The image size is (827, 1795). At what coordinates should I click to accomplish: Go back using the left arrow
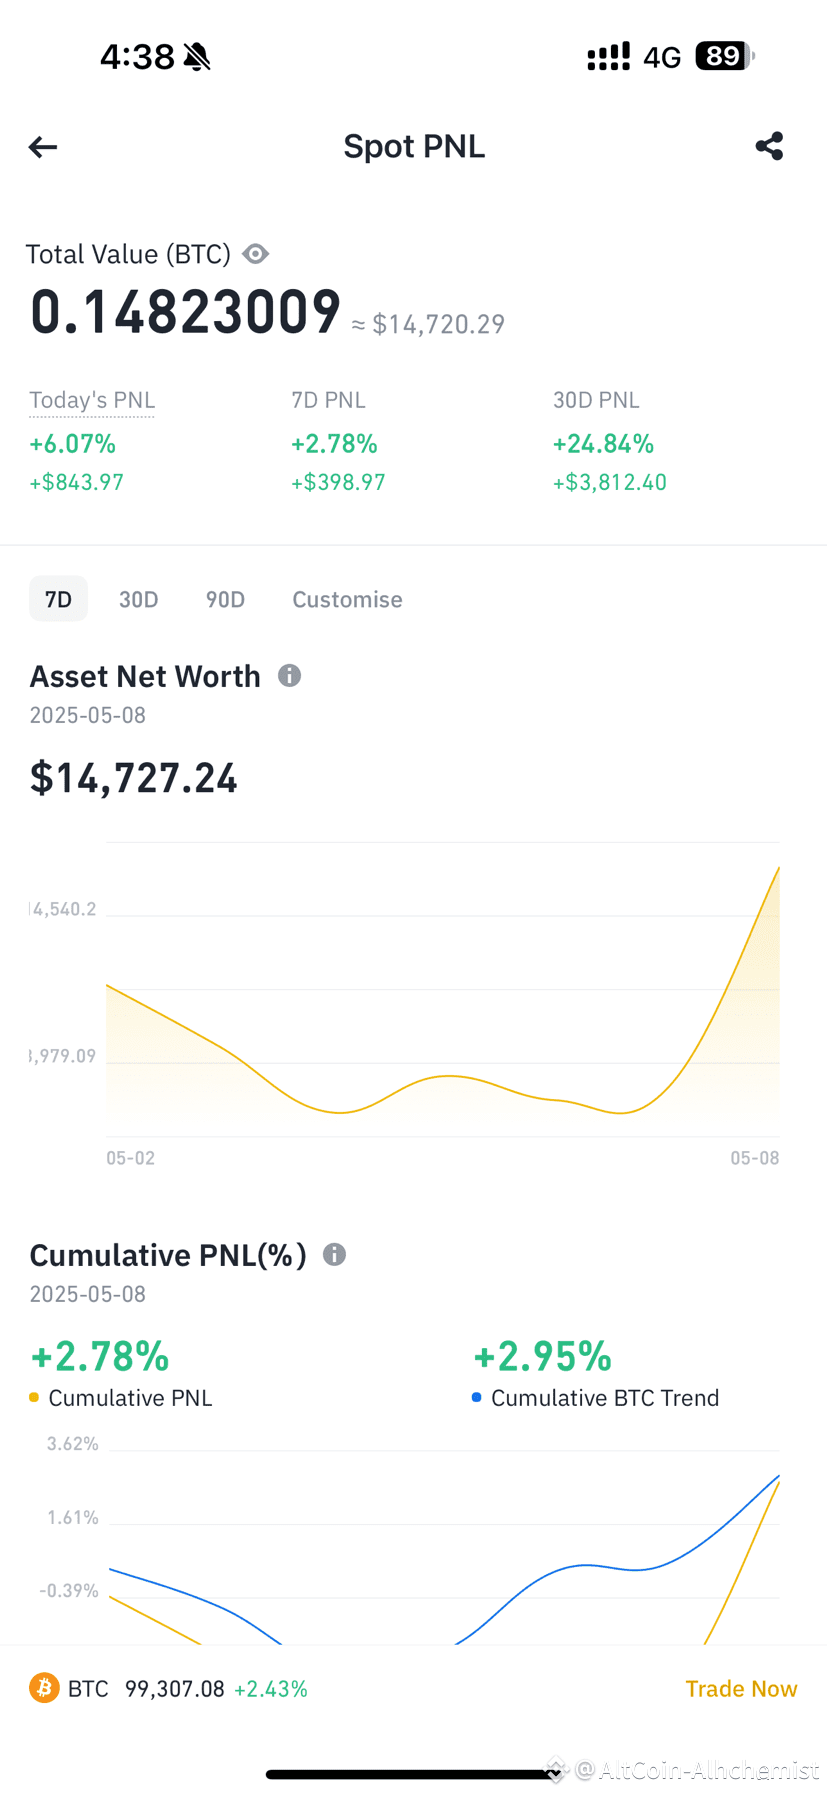click(43, 147)
